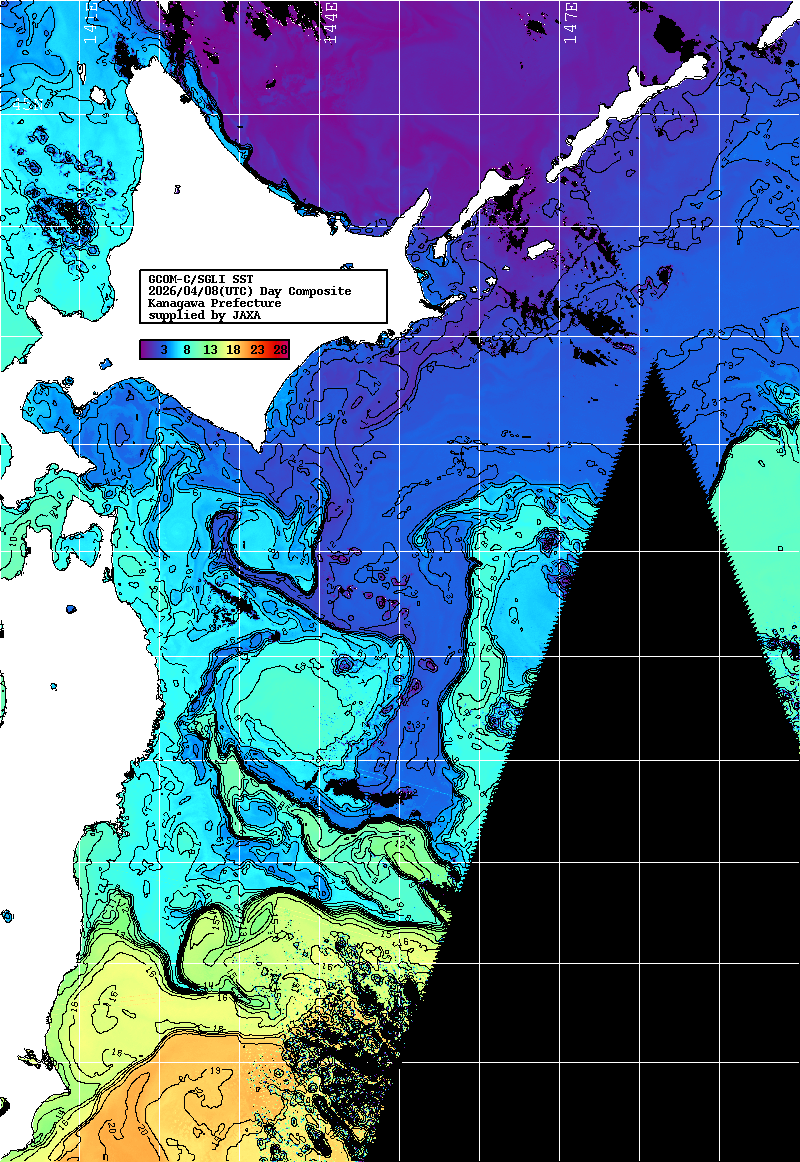Select the yellow 18 value on the color bar
Viewport: 800px width, 1162px height.
233,350
